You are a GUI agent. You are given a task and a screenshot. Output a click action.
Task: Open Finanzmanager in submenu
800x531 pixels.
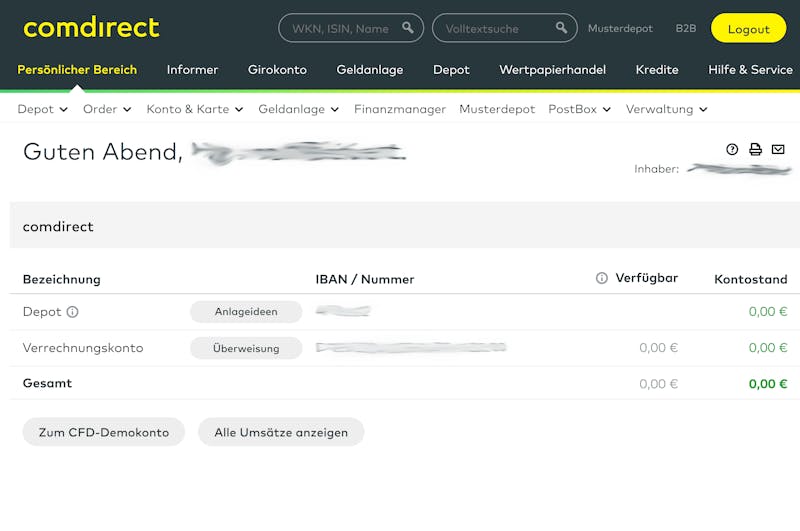(400, 109)
